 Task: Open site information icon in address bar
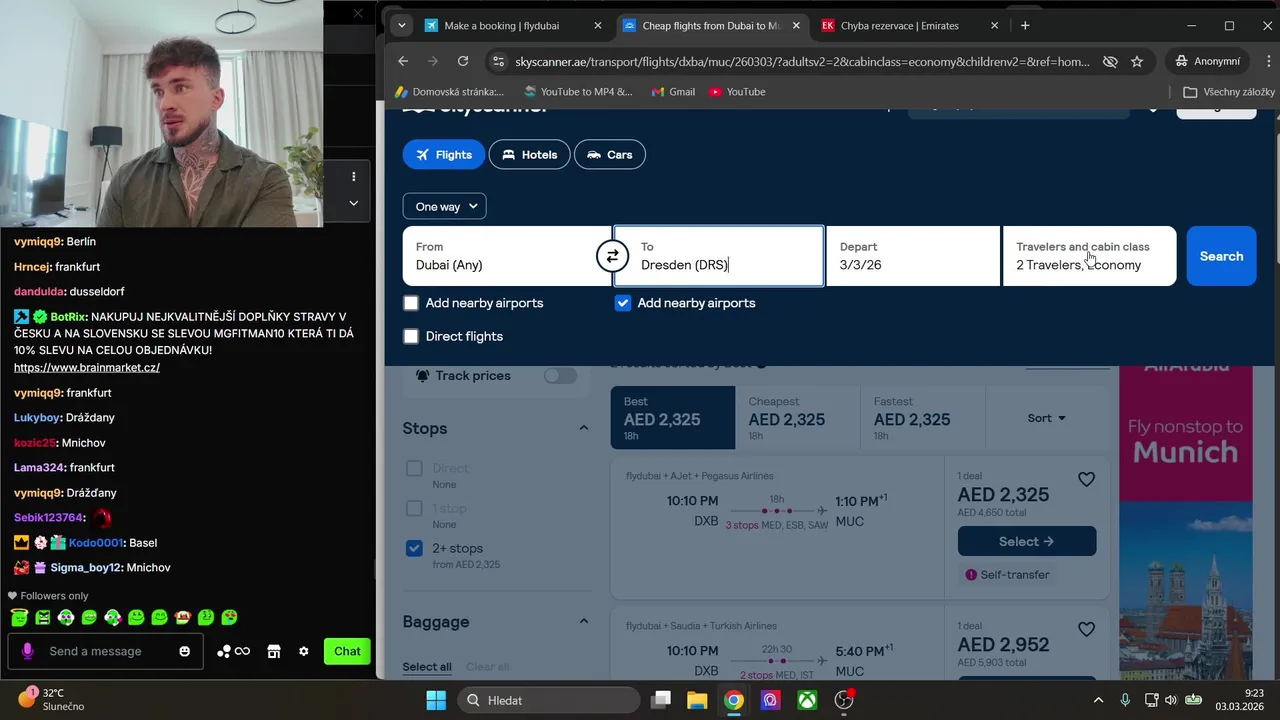[x=498, y=61]
